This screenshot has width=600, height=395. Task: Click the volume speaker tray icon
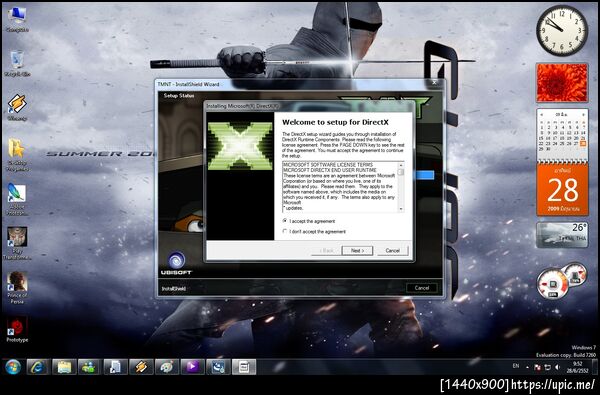(558, 367)
